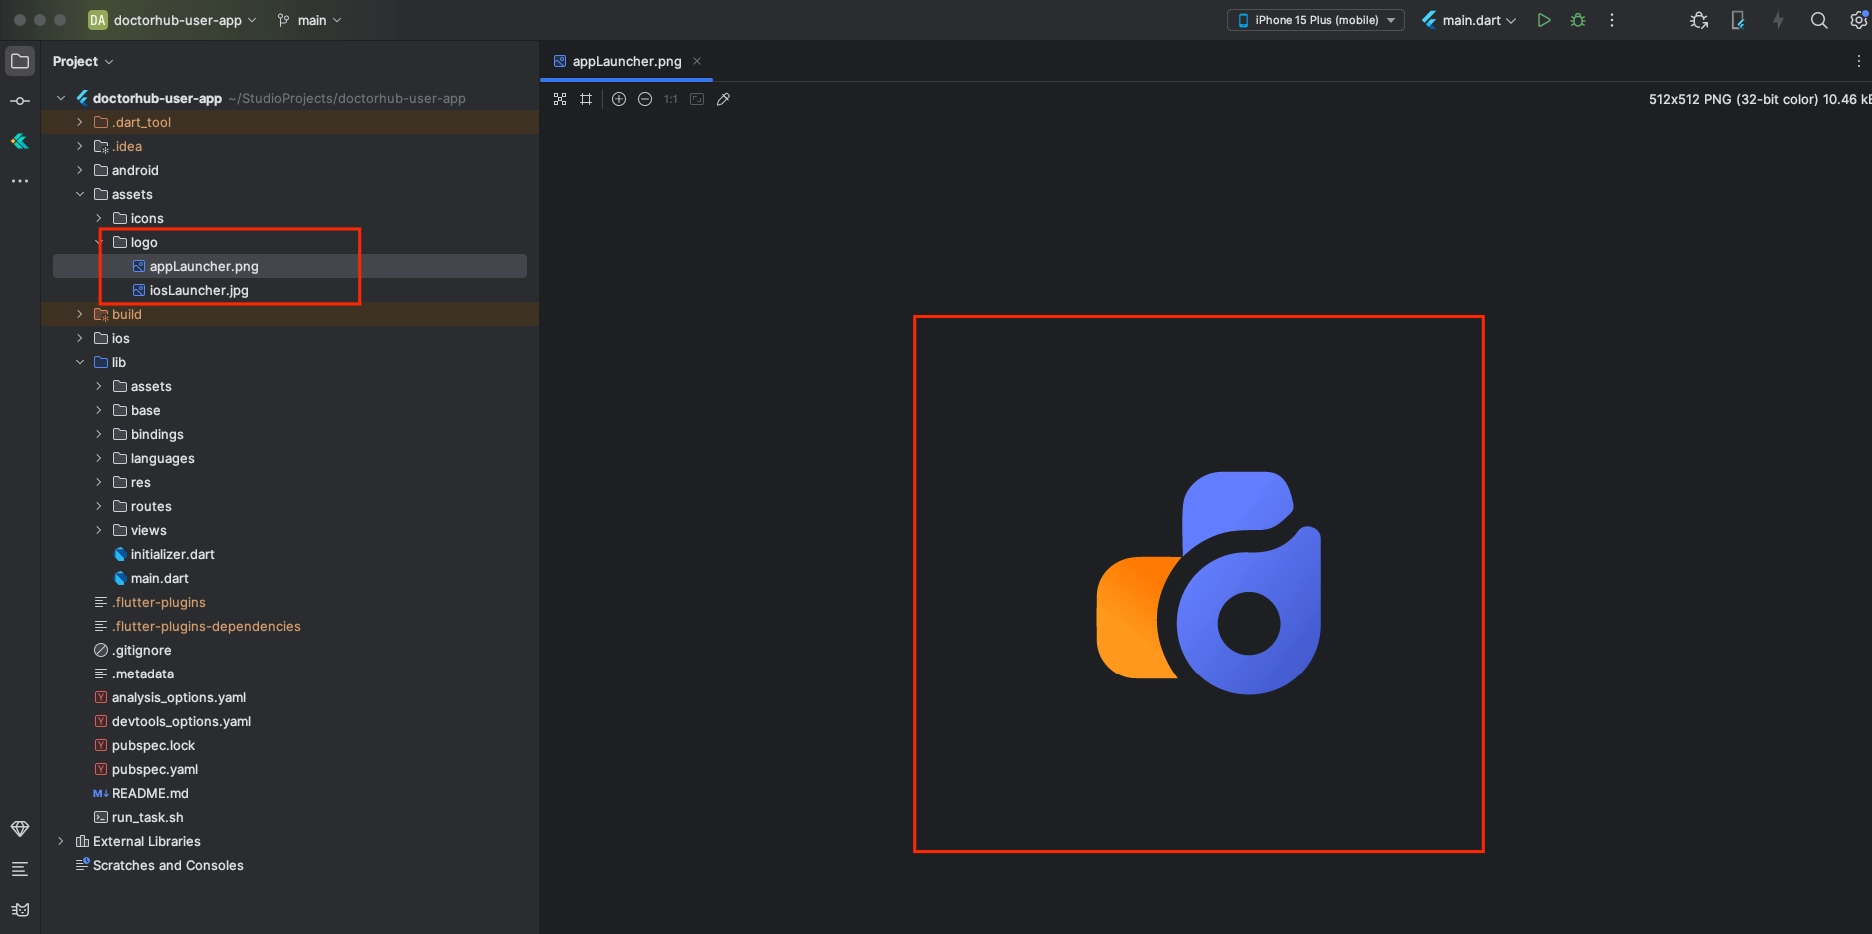Image resolution: width=1872 pixels, height=934 pixels.
Task: Set image zoom to actual size 1:1
Action: pyautogui.click(x=671, y=99)
